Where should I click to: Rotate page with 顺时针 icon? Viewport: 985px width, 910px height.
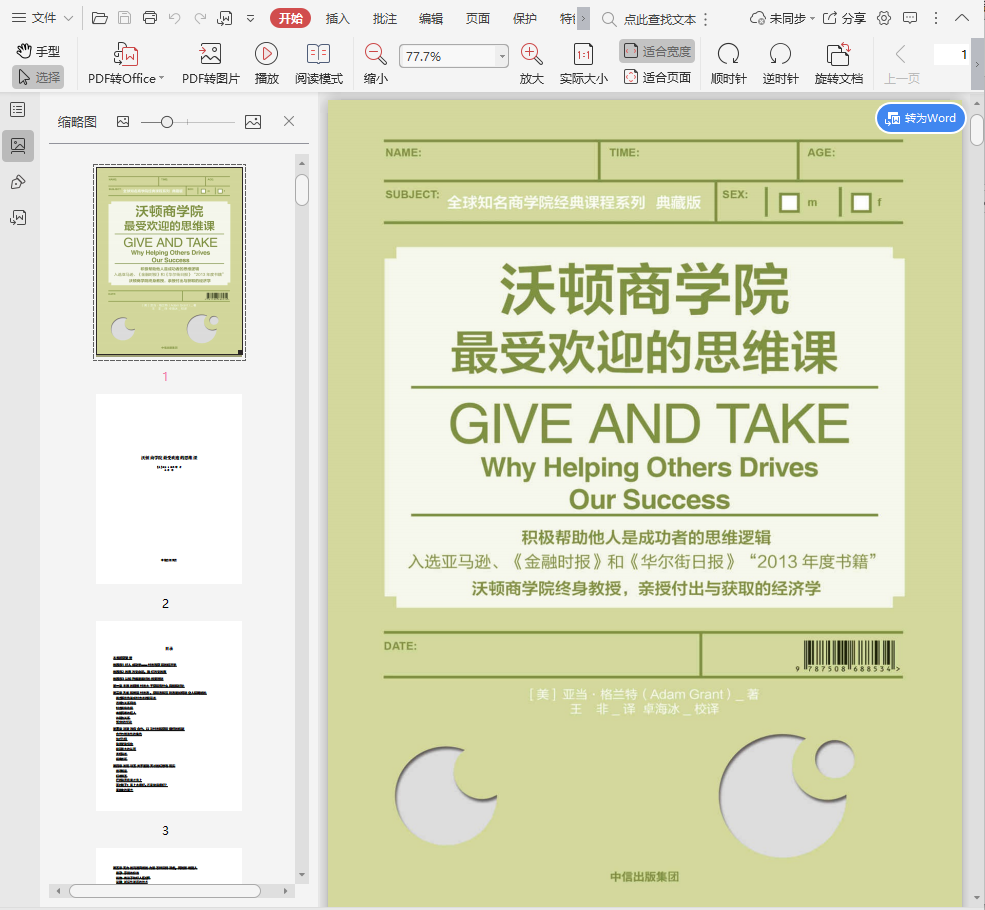pos(728,54)
